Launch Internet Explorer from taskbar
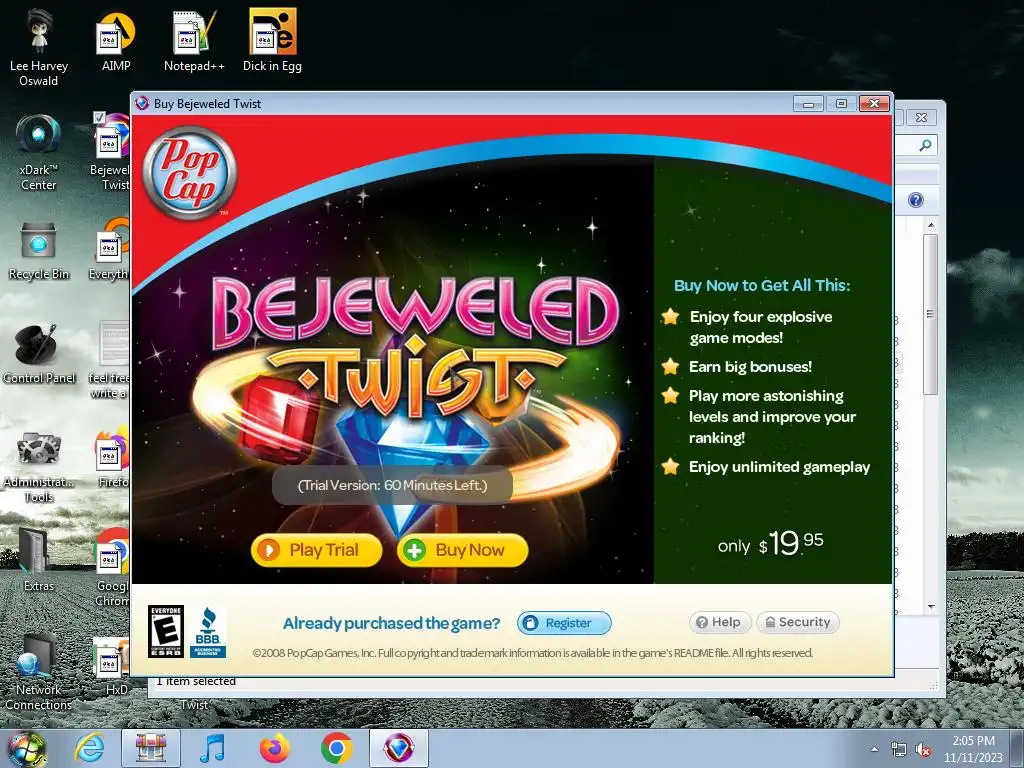The height and width of the screenshot is (768, 1024). point(89,748)
